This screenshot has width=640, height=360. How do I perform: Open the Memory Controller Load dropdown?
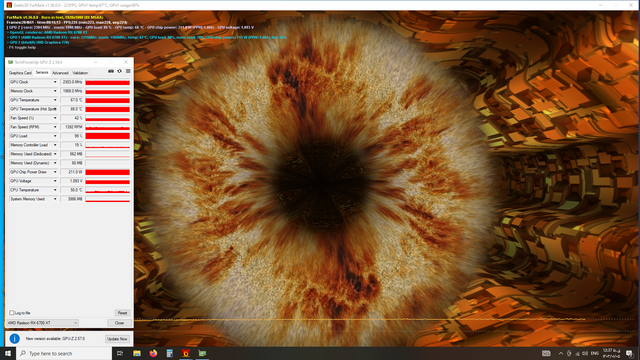coord(55,145)
